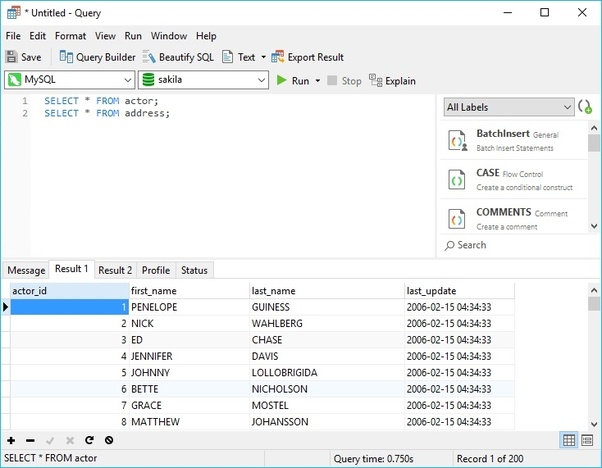The height and width of the screenshot is (468, 602).
Task: Switch to the Profile tab
Action: (x=156, y=270)
